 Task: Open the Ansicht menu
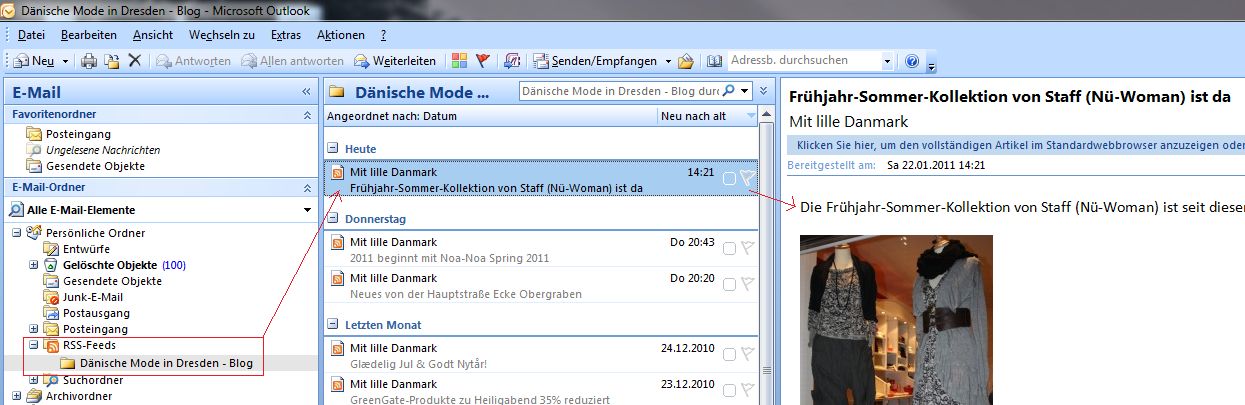(152, 35)
